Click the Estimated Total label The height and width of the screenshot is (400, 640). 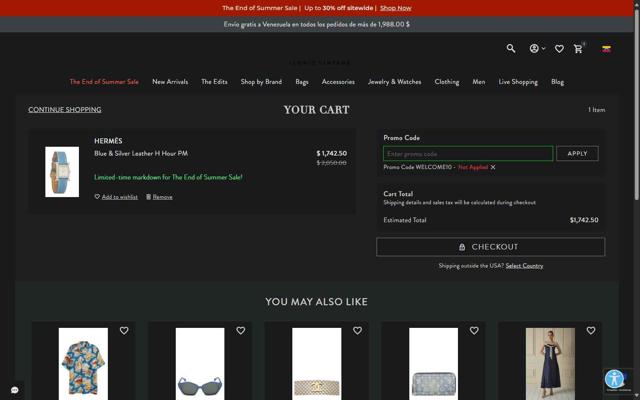(404, 220)
